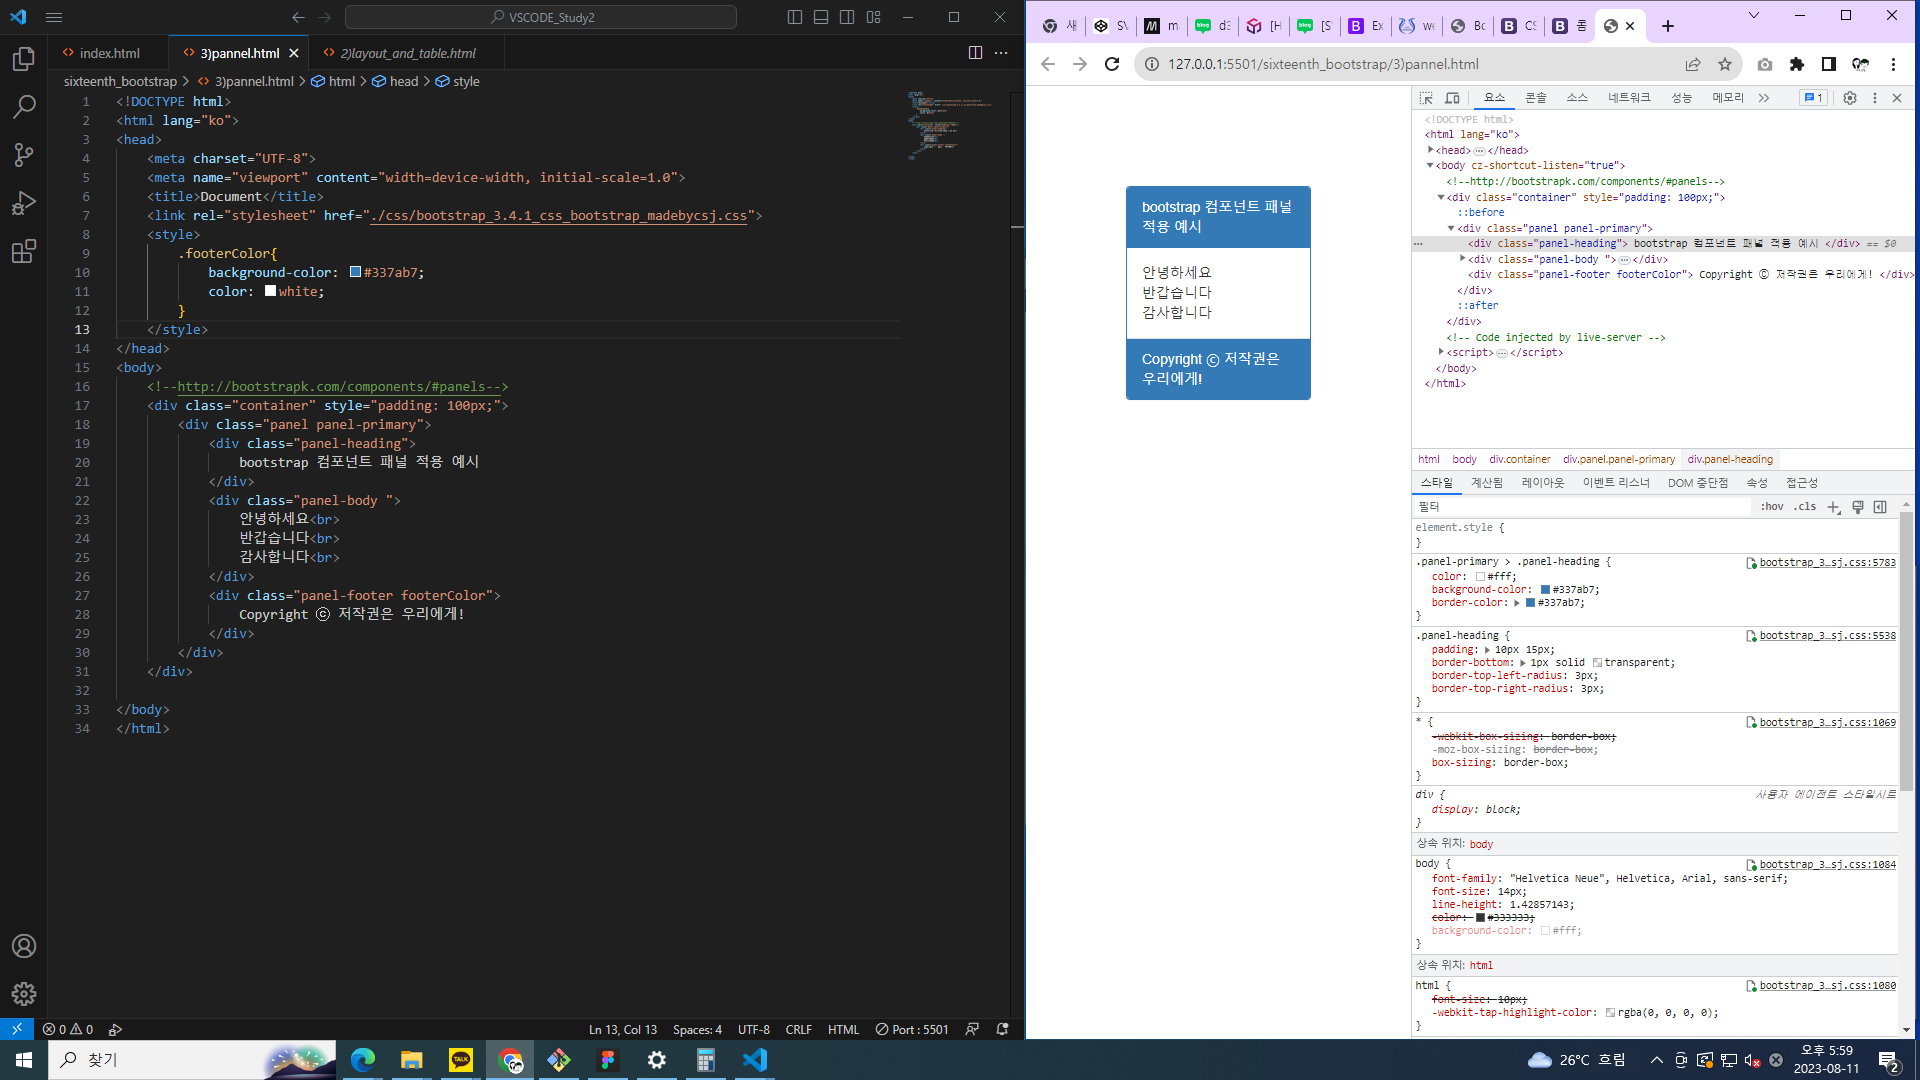Click the #337ab7 background-color swatch in Styles
Screen dimensions: 1920x1080
[1545, 590]
